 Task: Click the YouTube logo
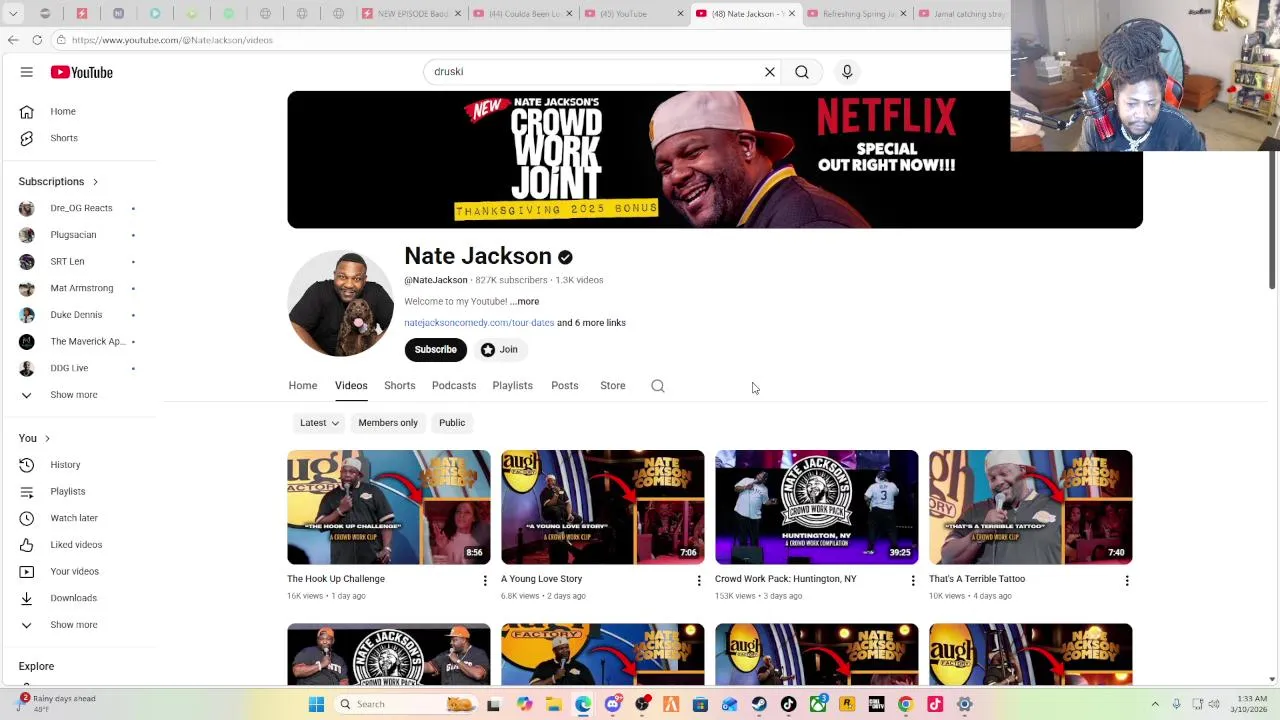click(82, 72)
